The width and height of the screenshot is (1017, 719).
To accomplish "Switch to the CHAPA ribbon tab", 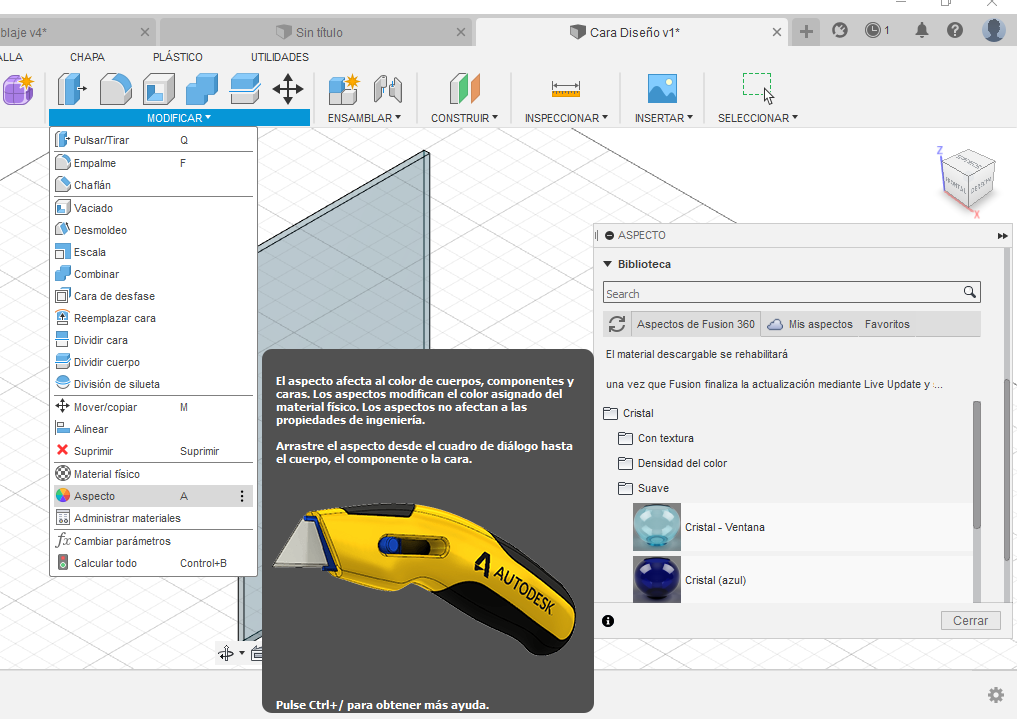I will 88,57.
